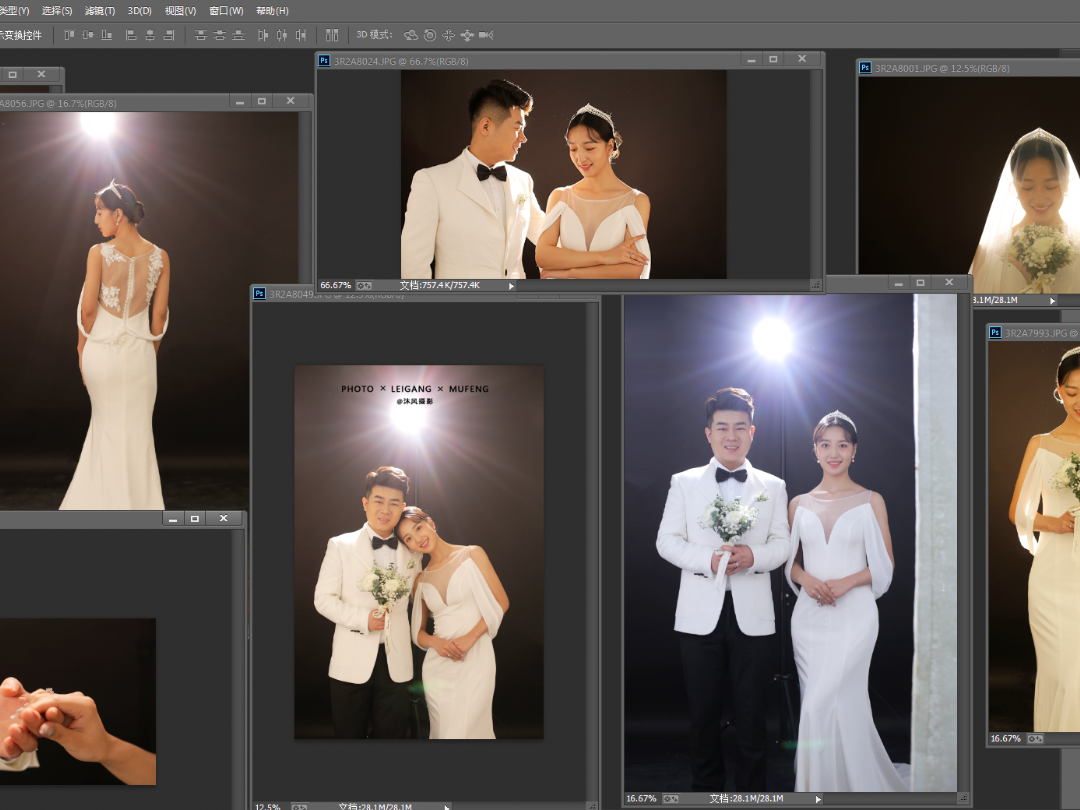This screenshot has width=1080, height=810.
Task: Click status icon beside 16.67% in standing-couple window
Action: (670, 799)
